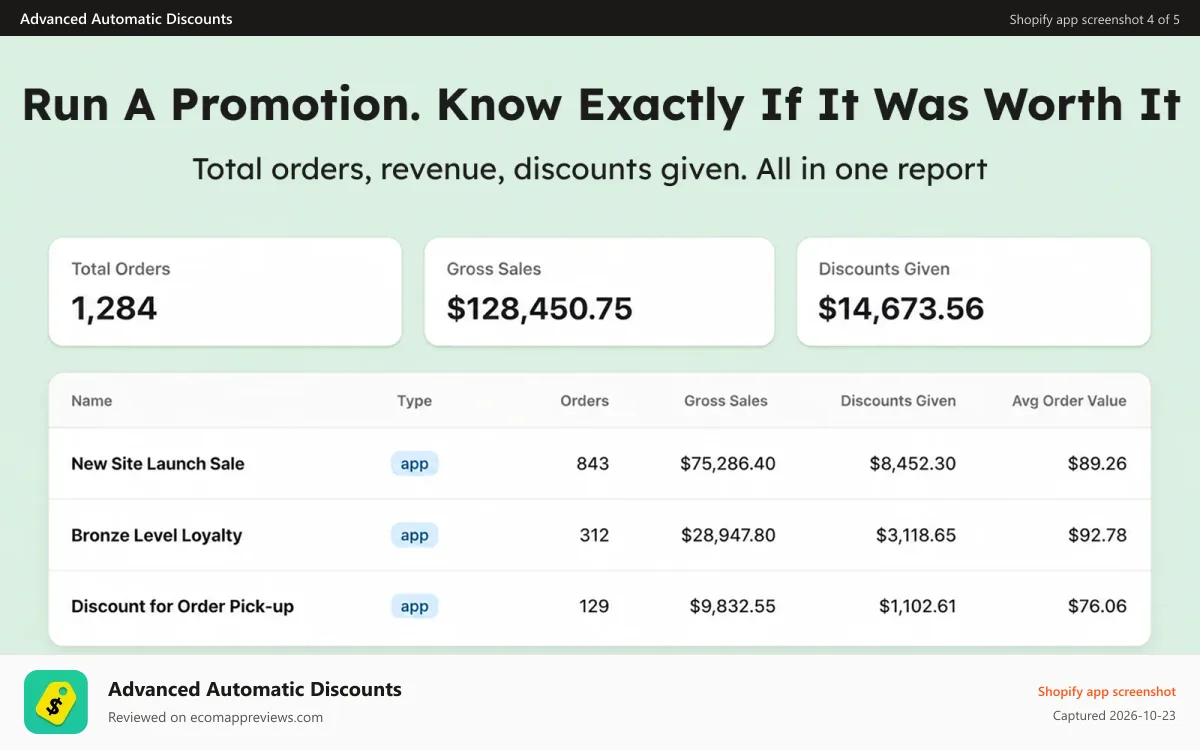The image size is (1200, 750).
Task: Click the orange 'Shopify app screenshot' footer link
Action: click(1107, 692)
